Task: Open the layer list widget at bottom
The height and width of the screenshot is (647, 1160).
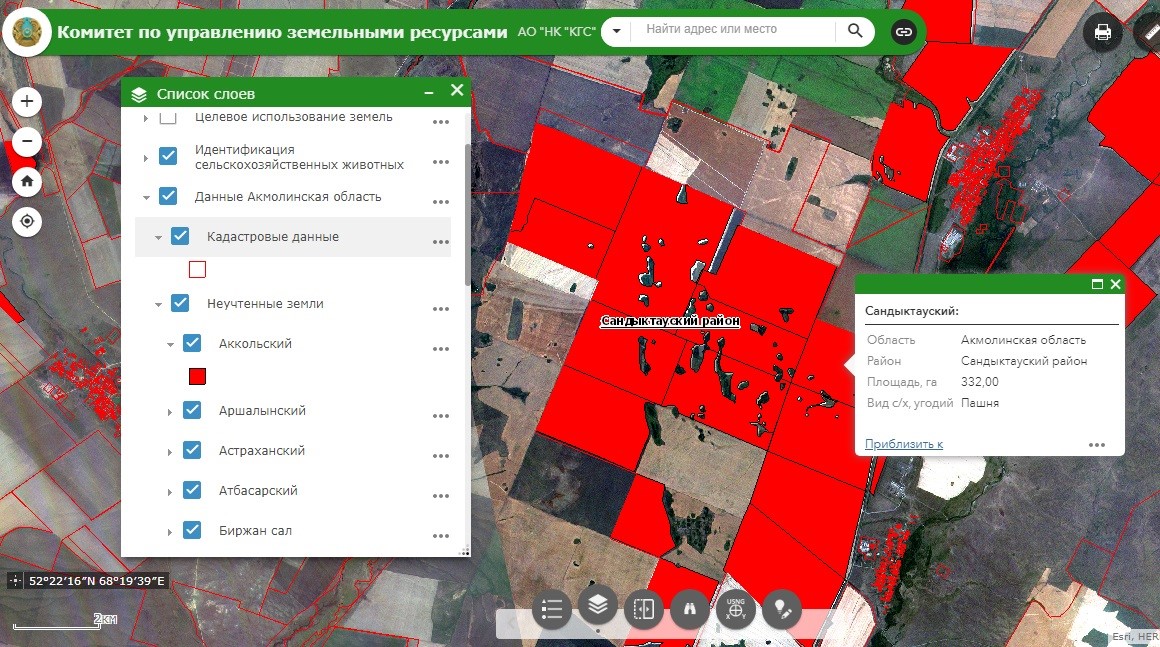Action: click(598, 606)
